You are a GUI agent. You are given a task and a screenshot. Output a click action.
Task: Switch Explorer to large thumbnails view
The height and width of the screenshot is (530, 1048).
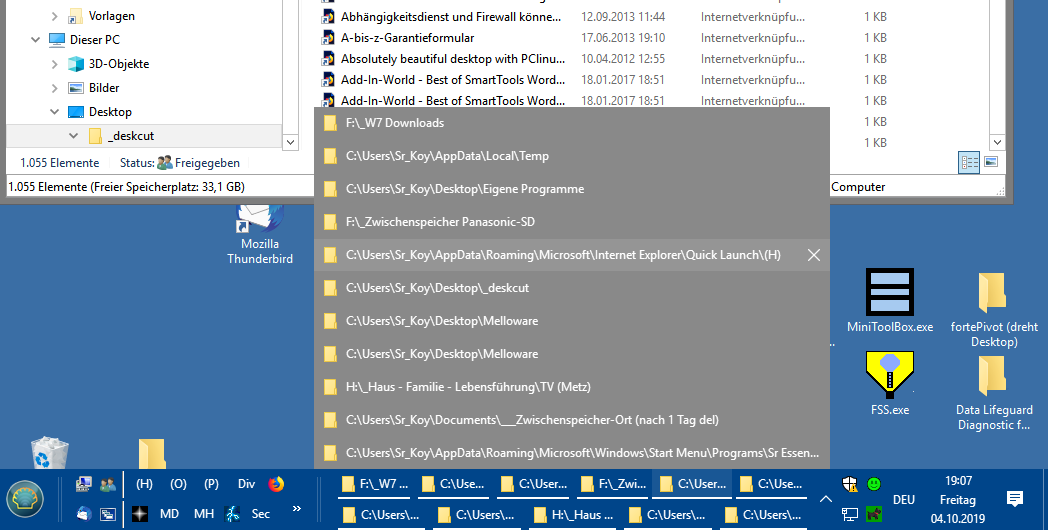tap(991, 162)
